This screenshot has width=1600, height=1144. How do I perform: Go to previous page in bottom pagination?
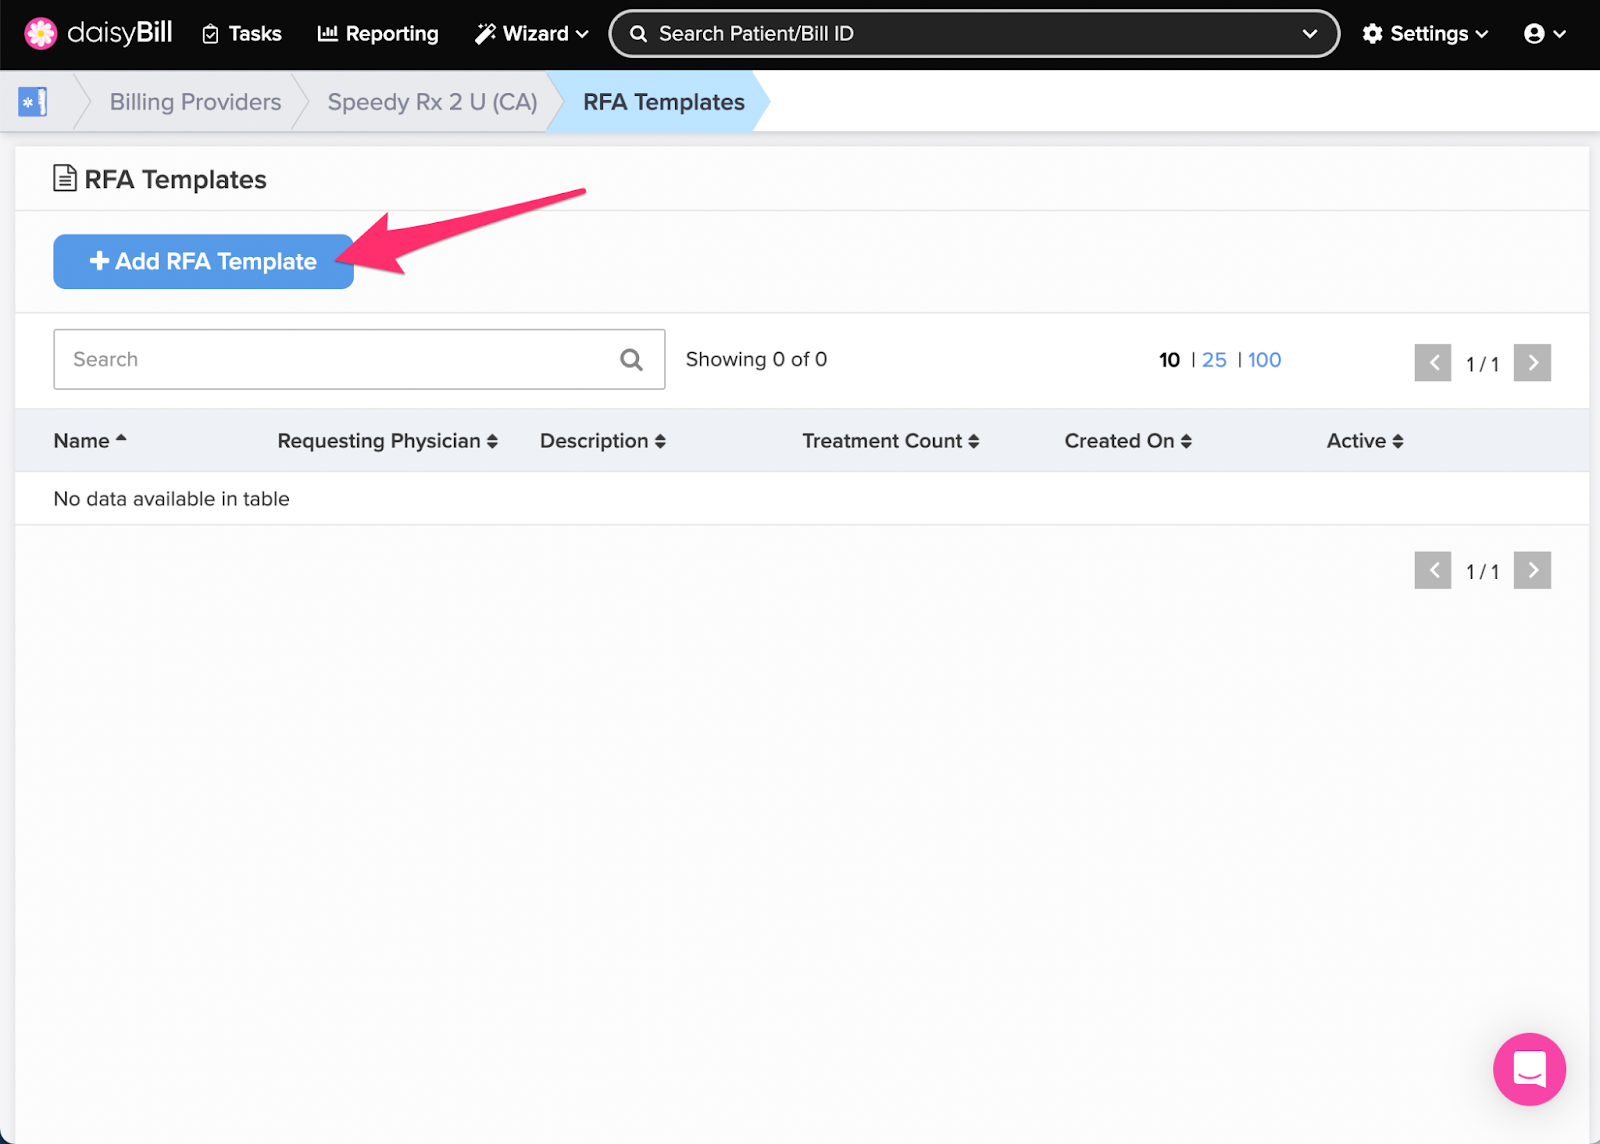click(x=1433, y=570)
